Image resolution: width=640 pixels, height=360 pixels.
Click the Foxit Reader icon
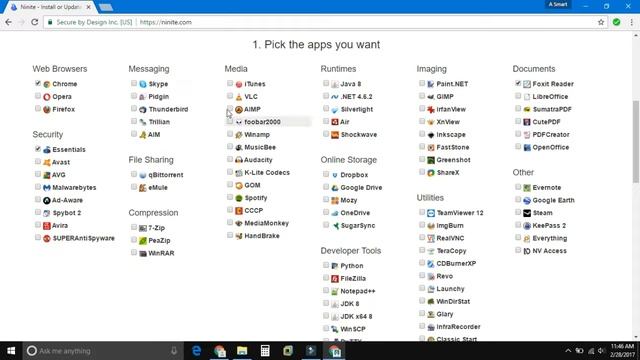pos(527,84)
